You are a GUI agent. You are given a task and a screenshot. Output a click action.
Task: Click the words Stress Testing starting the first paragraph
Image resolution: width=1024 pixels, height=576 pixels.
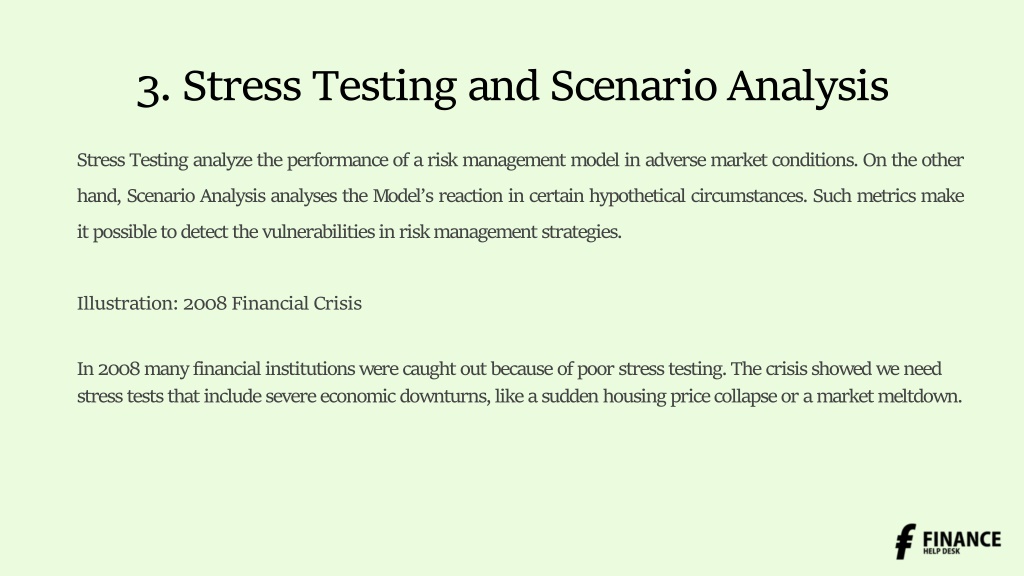pyautogui.click(x=133, y=160)
